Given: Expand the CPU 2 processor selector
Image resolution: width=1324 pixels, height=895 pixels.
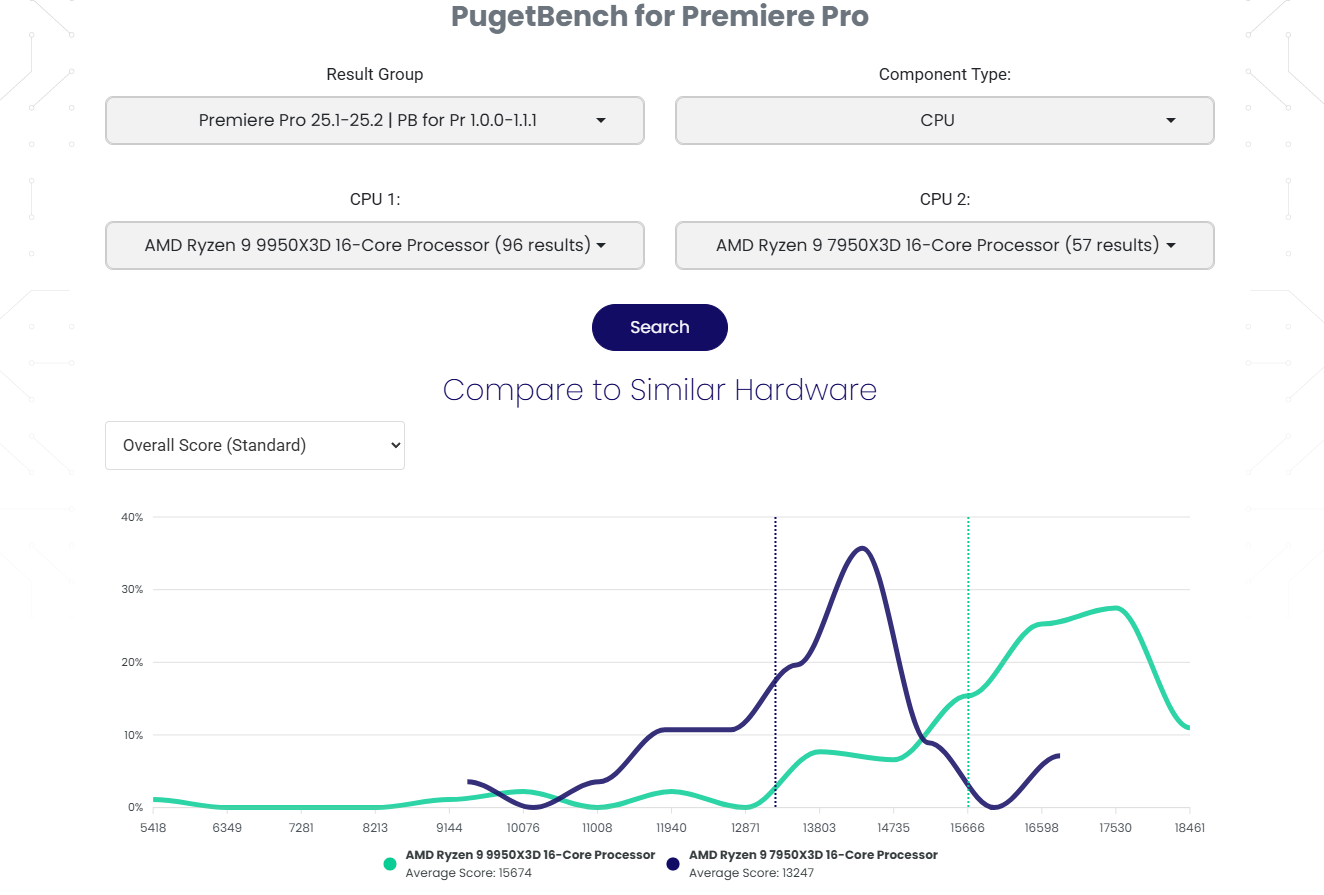Looking at the screenshot, I should point(944,245).
